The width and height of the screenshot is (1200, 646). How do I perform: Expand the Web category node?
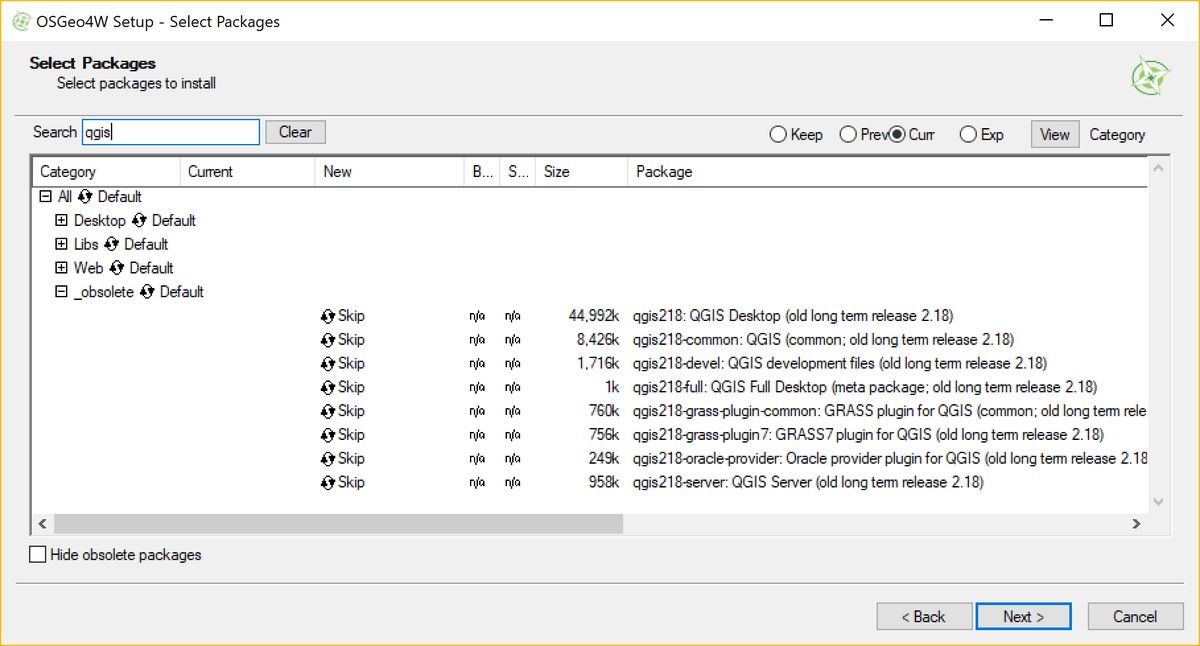[x=62, y=269]
